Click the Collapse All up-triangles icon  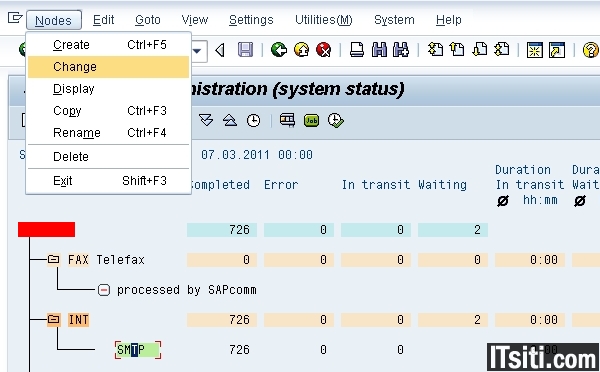(230, 121)
